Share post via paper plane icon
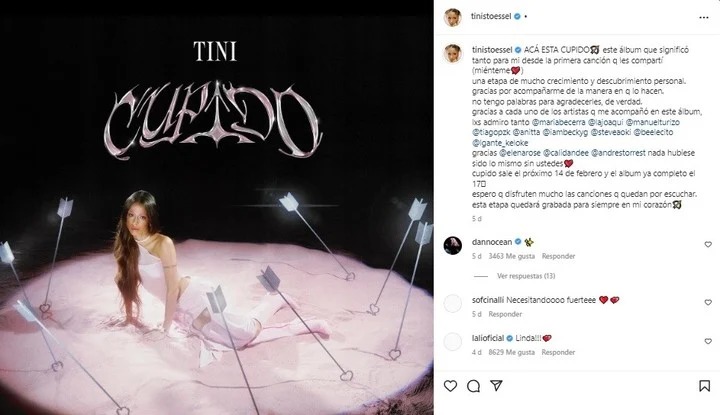720x415 pixels. [x=496, y=385]
